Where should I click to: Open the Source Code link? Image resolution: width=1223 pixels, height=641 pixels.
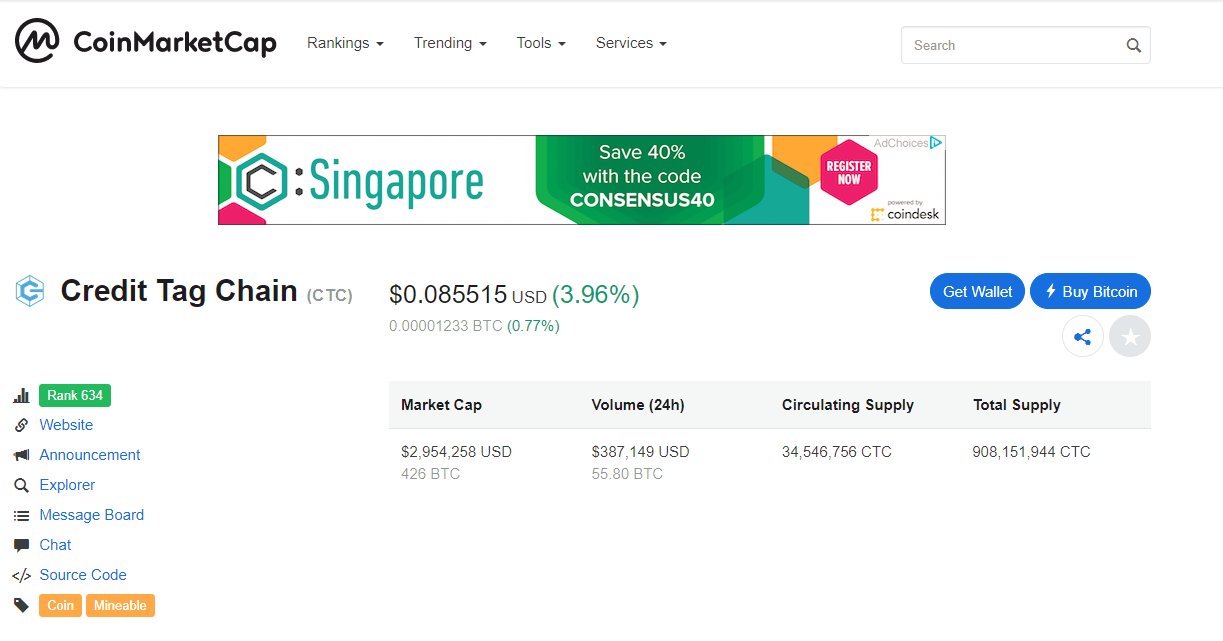pyautogui.click(x=83, y=575)
